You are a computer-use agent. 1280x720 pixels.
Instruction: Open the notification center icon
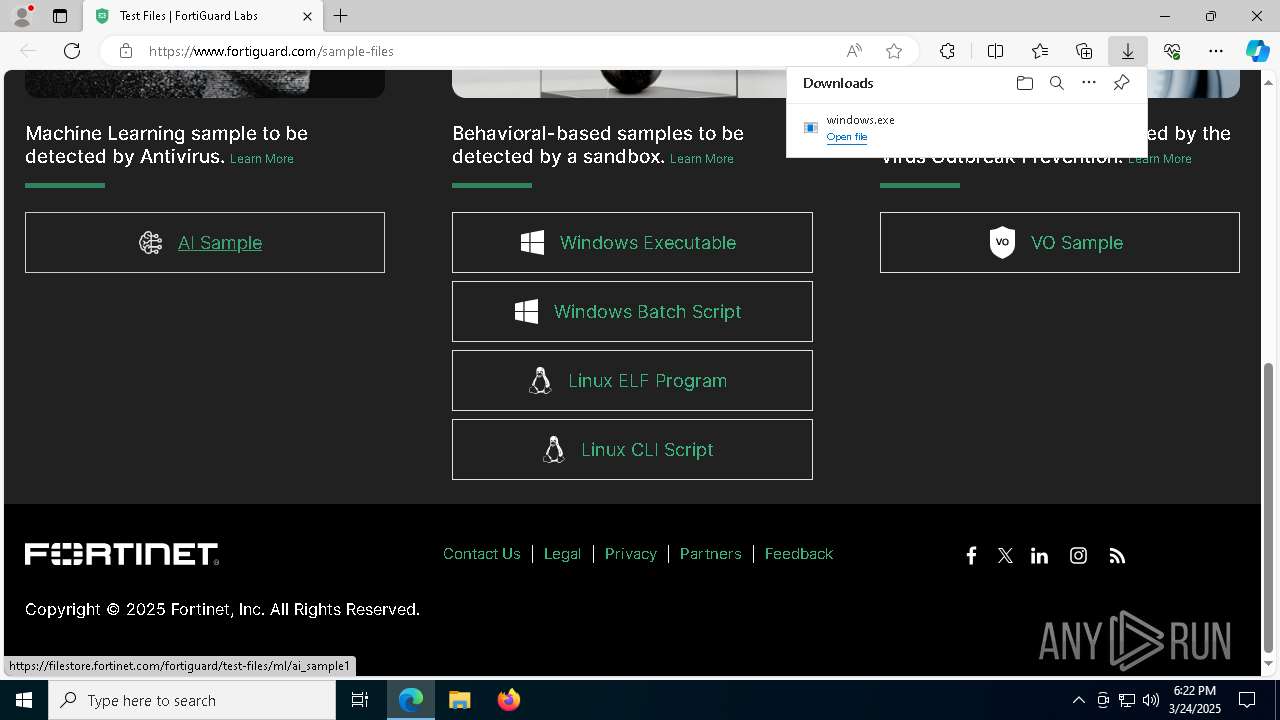1247,700
